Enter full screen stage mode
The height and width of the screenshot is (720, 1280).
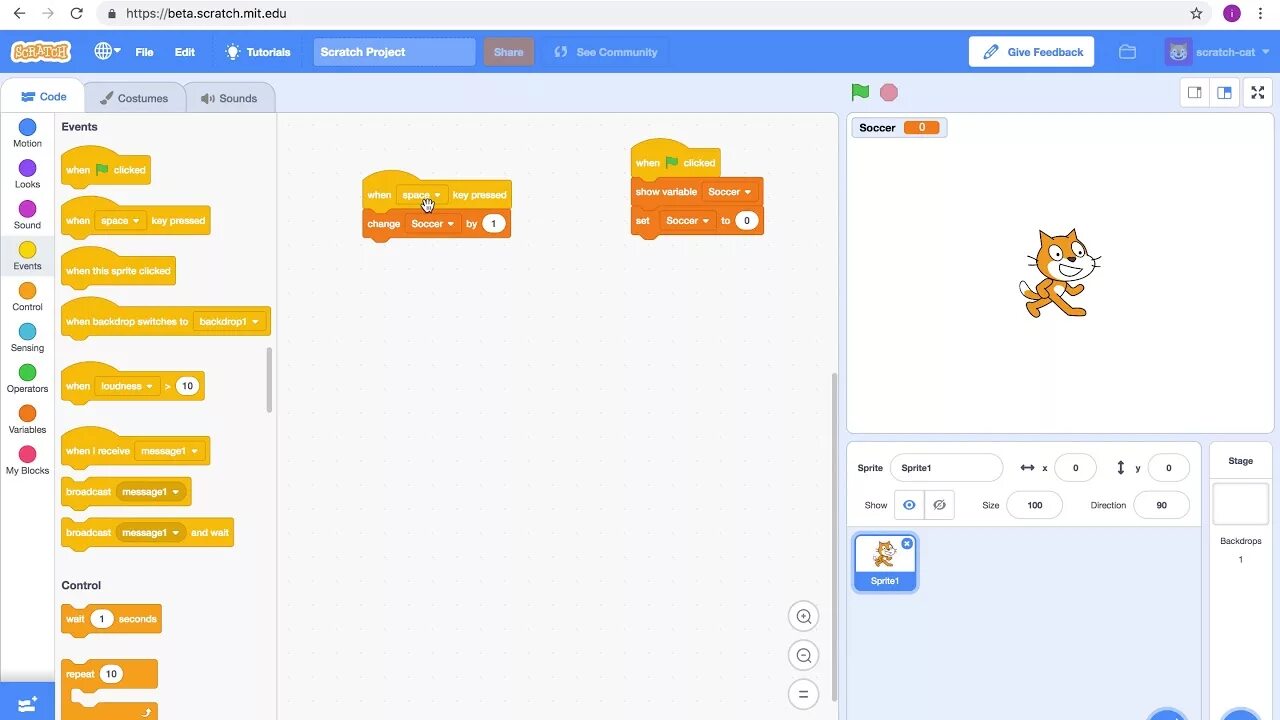(x=1258, y=92)
